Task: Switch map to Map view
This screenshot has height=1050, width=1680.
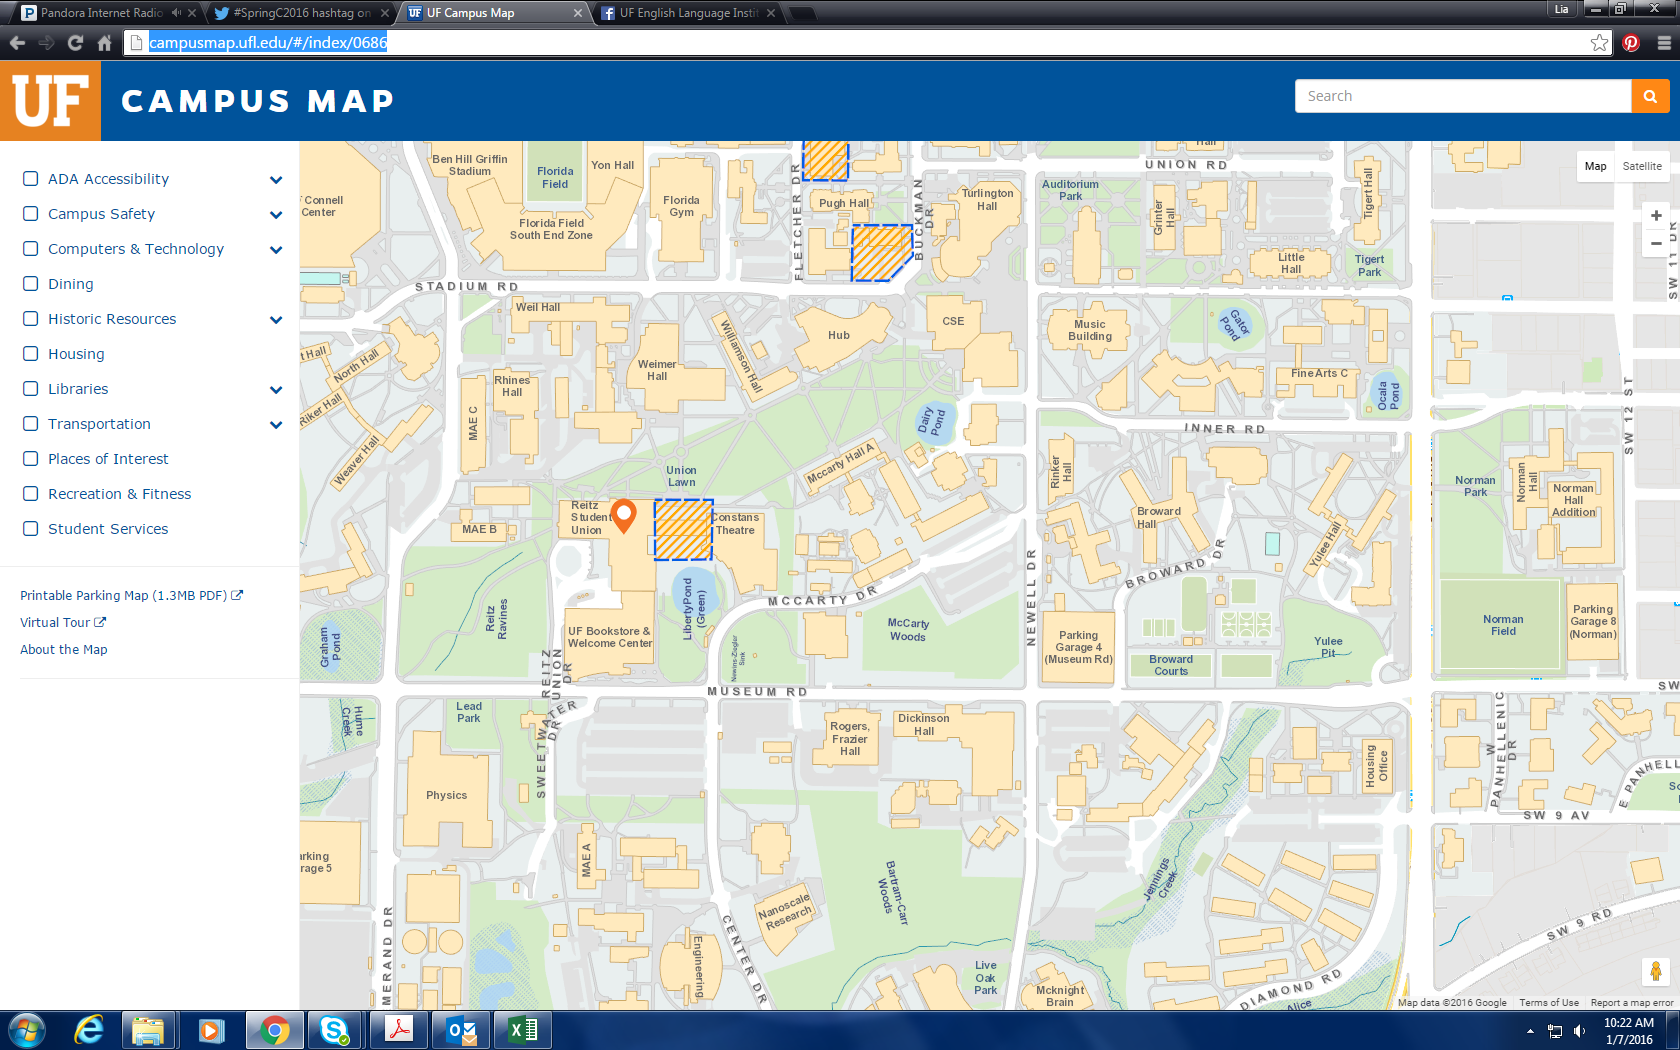Action: (1595, 166)
